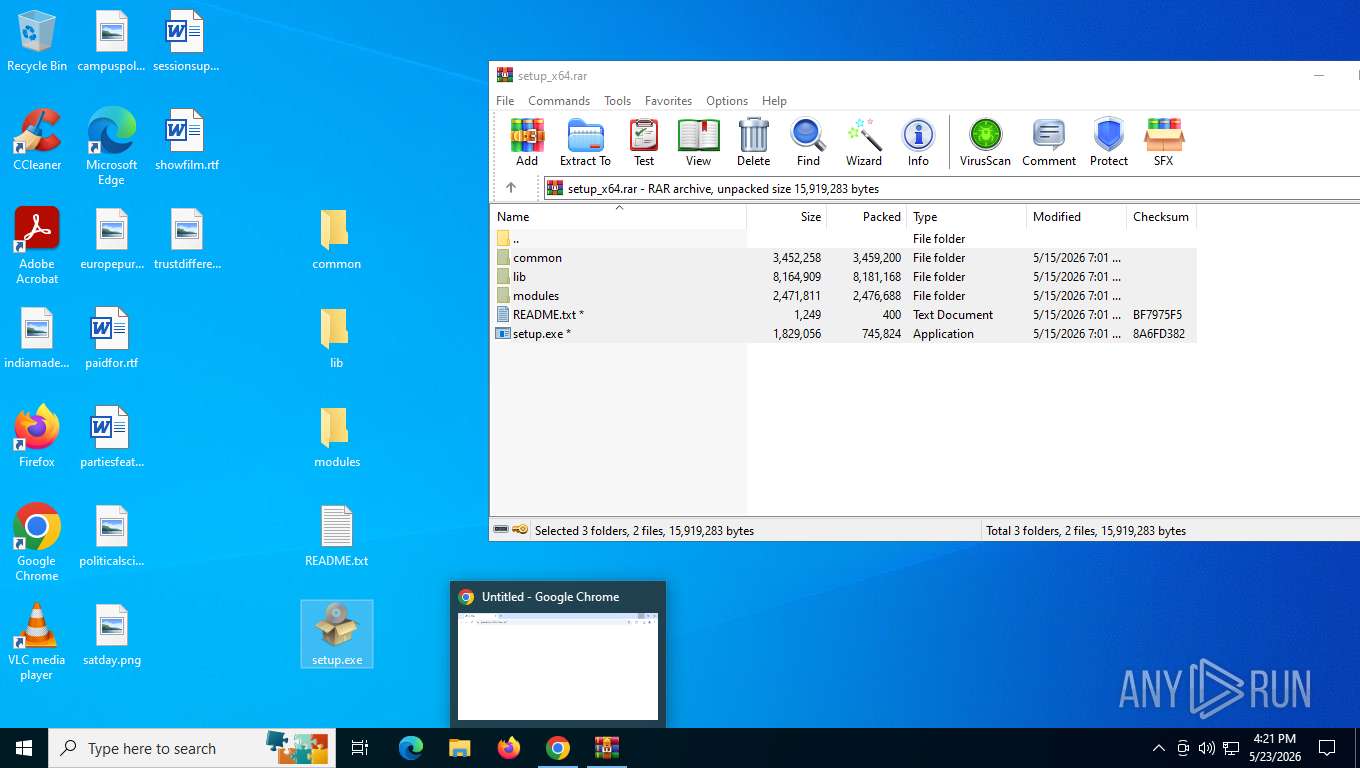Click the archive path address field
This screenshot has width=1360, height=768.
coord(950,188)
